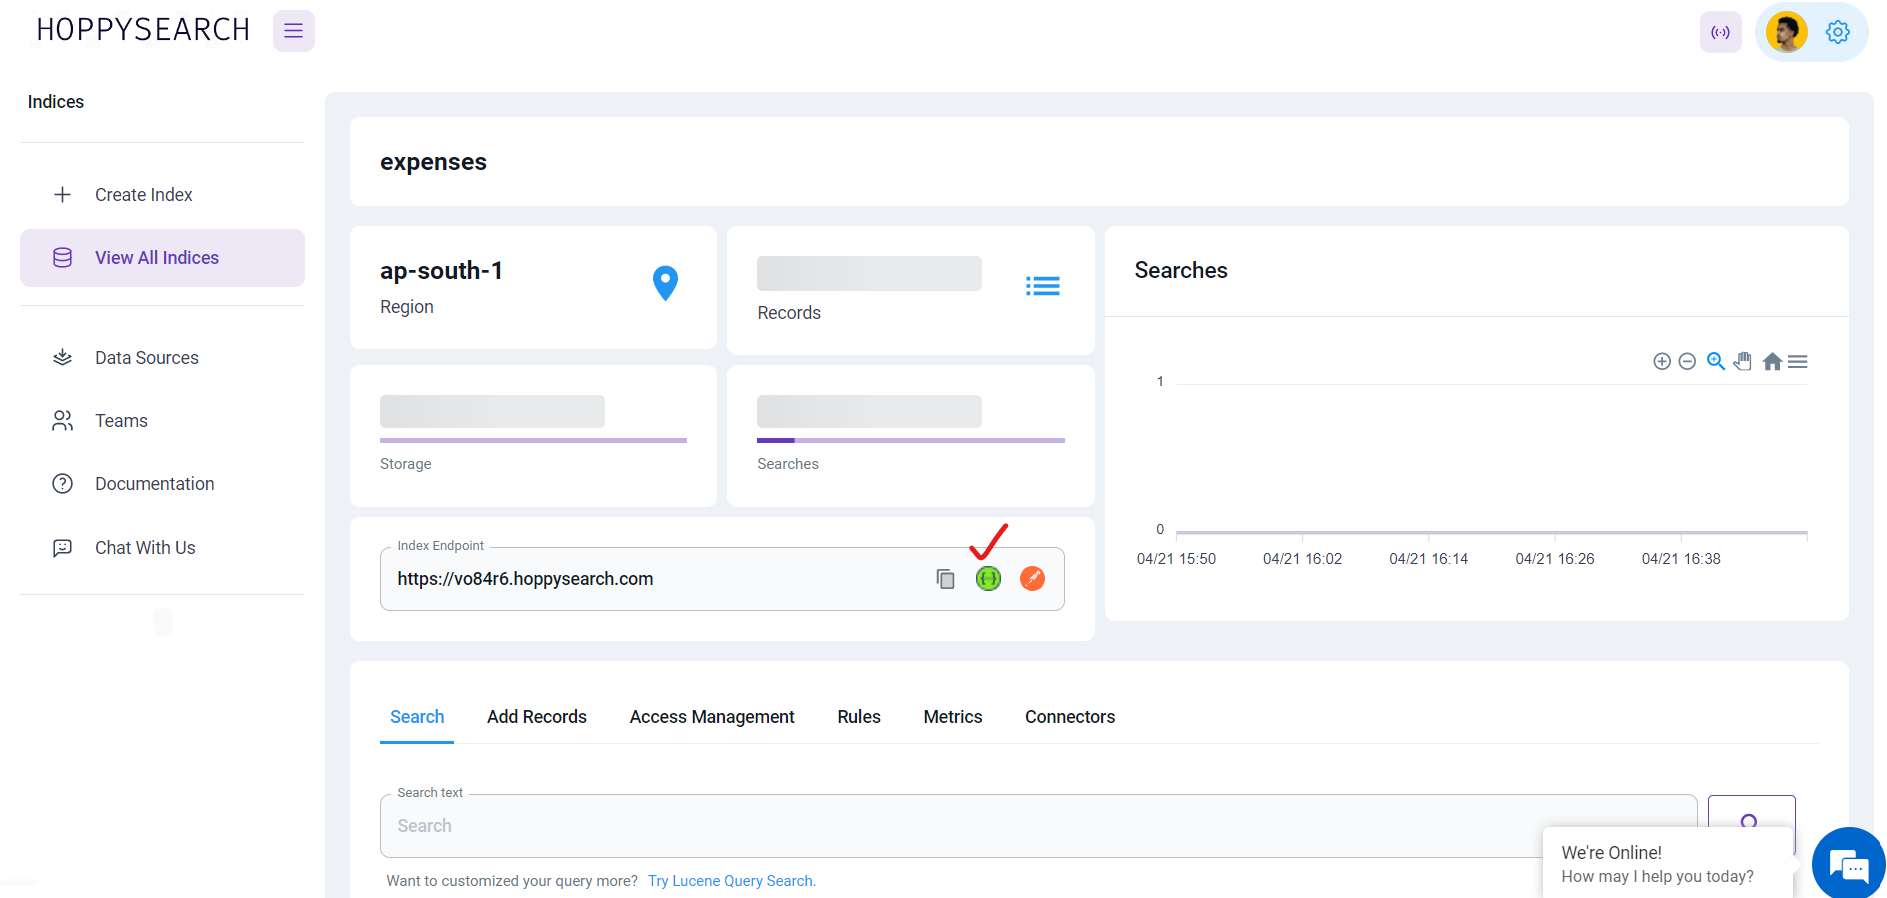Open the chart download menu
This screenshot has height=898, width=1887.
click(1798, 362)
